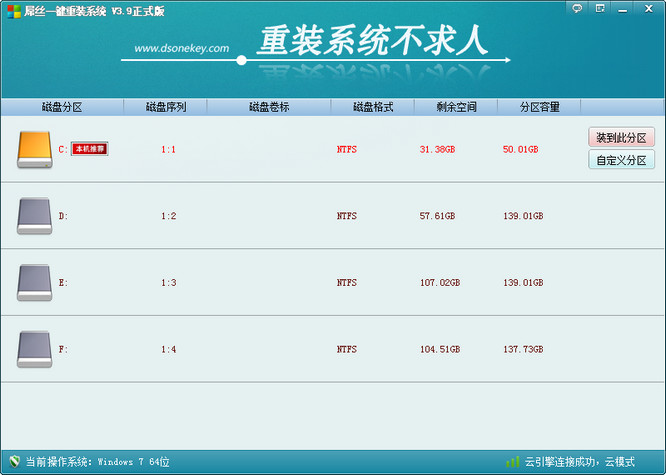666x475 pixels.
Task: Open the chat feedback bubble icon
Action: [577, 8]
